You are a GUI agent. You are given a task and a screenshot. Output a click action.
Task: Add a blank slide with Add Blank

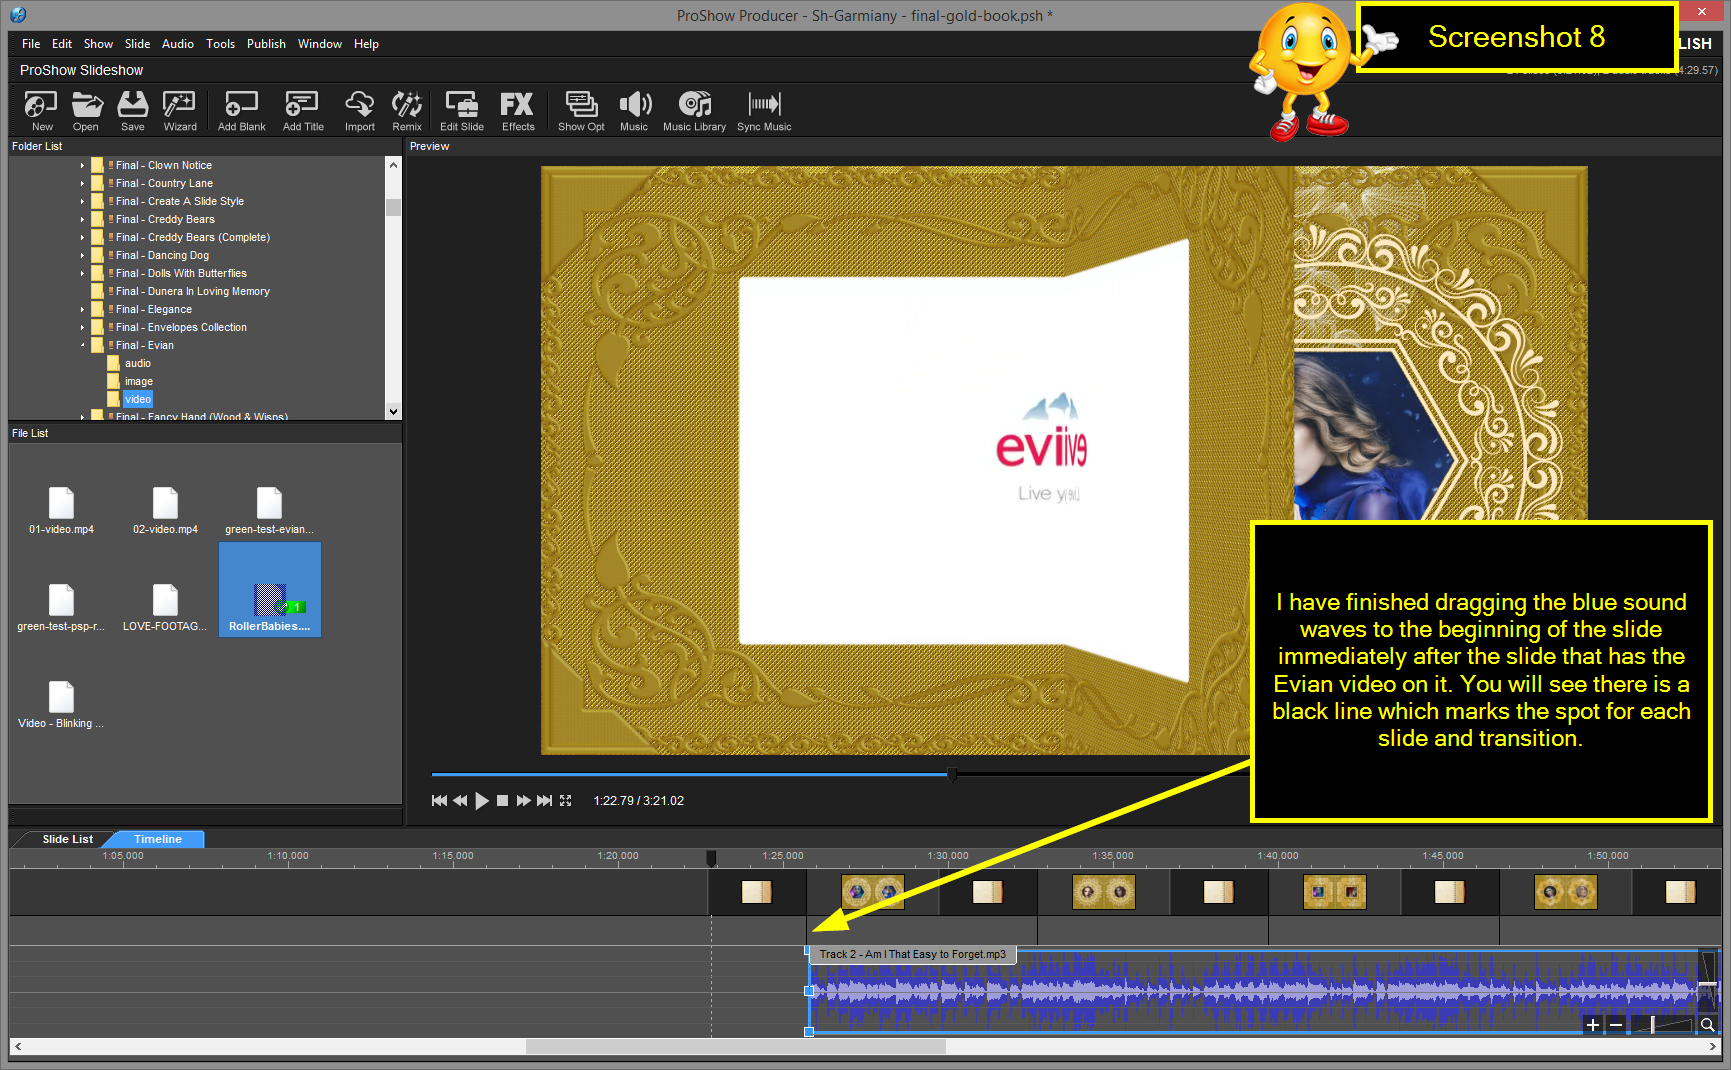[x=242, y=110]
